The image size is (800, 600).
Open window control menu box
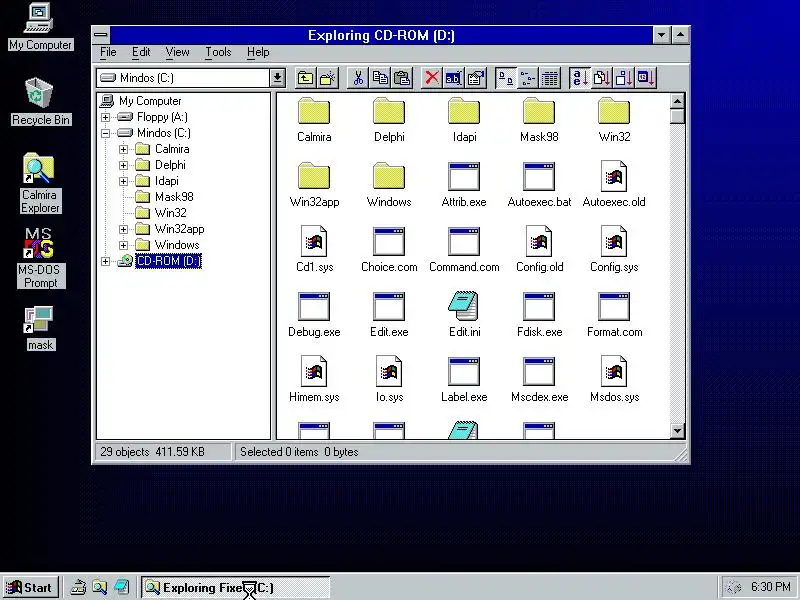(x=101, y=35)
